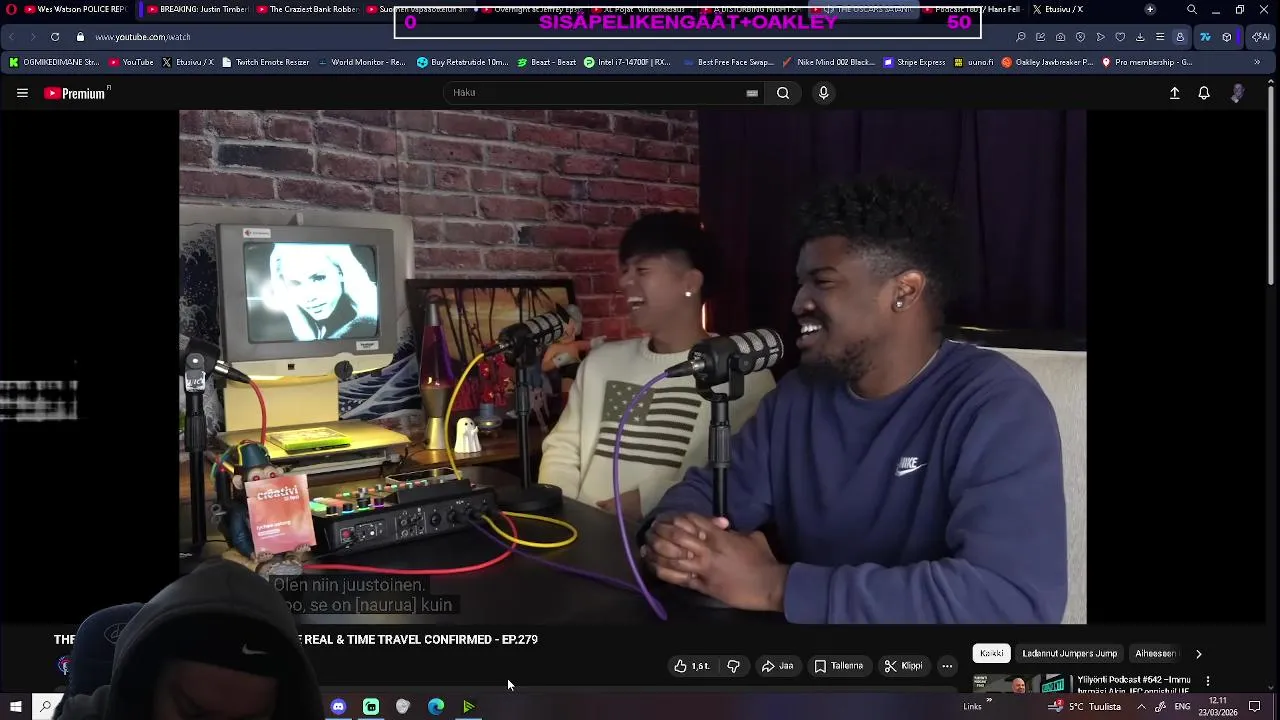Viewport: 1280px width, 720px height.
Task: Select the Kaikki filter chip
Action: coord(992,653)
